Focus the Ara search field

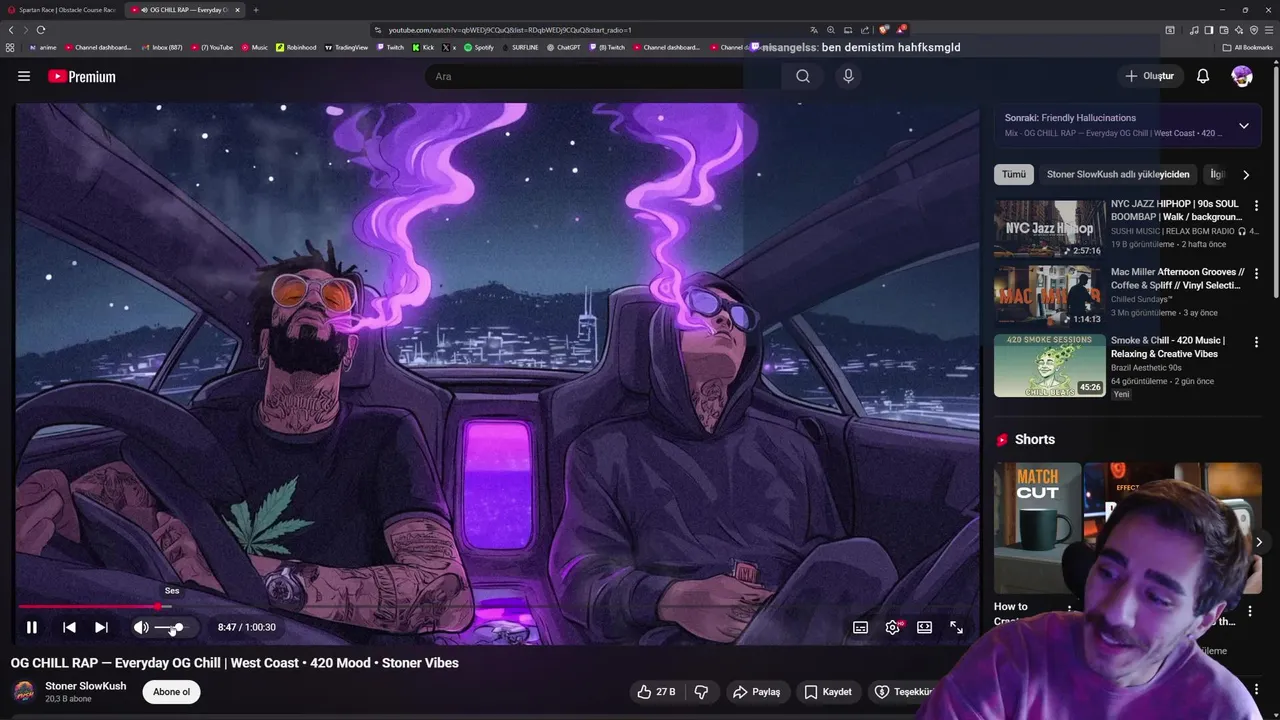[x=603, y=76]
